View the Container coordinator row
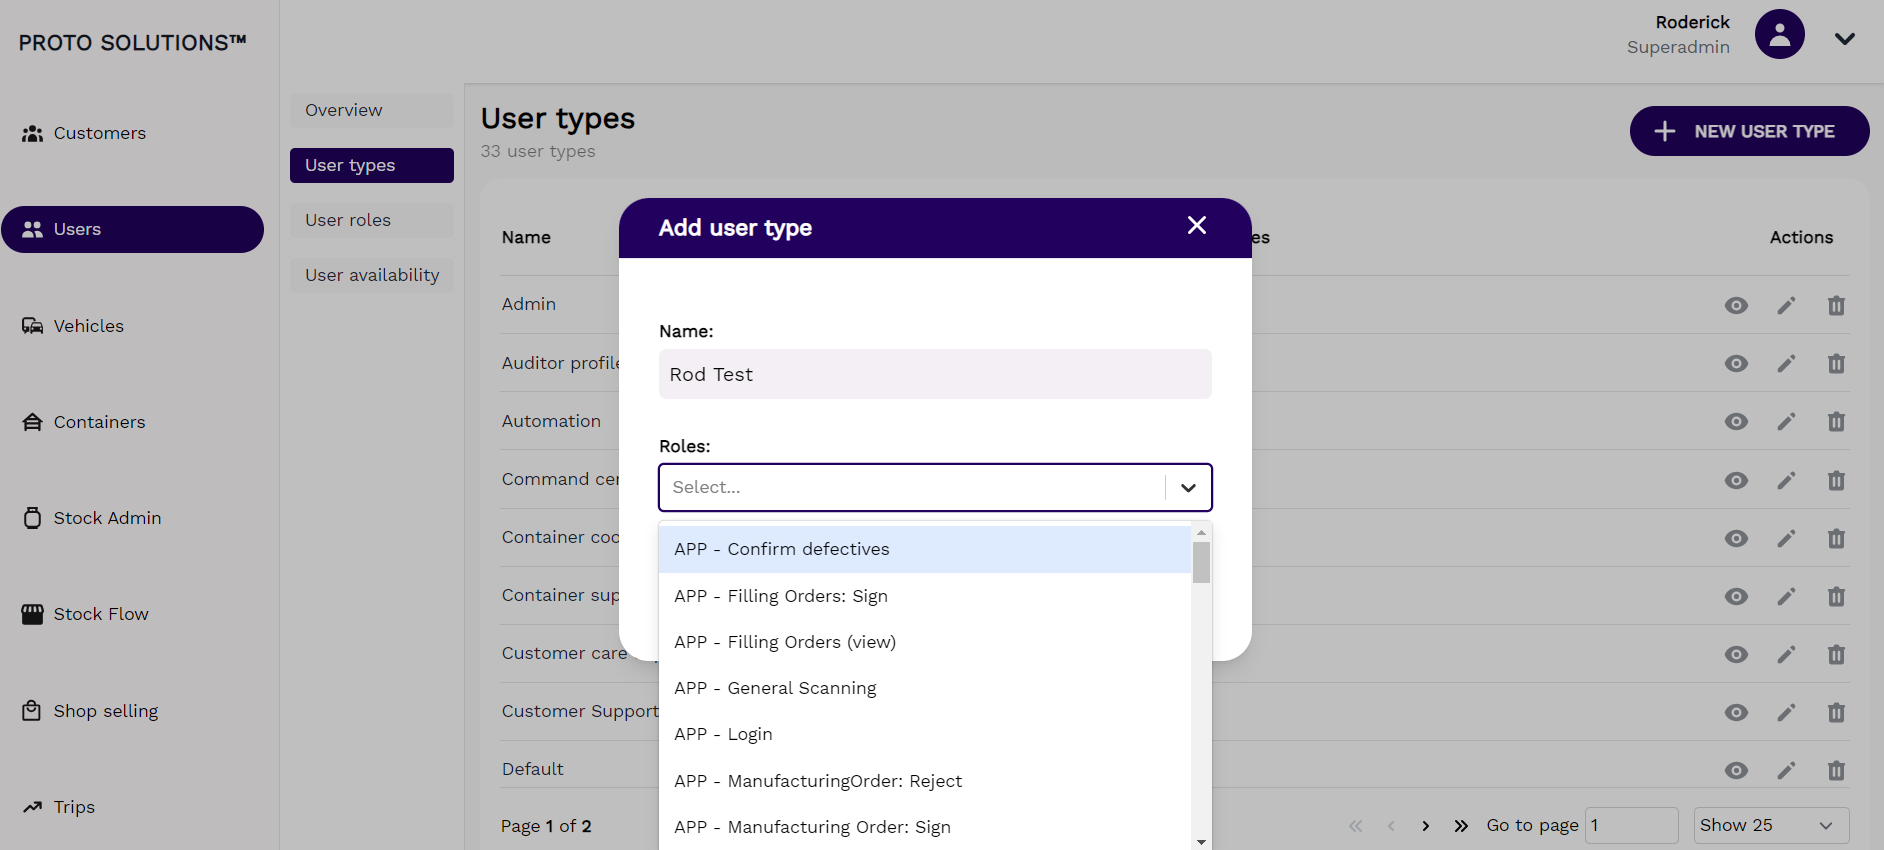The image size is (1884, 850). pyautogui.click(x=1736, y=538)
